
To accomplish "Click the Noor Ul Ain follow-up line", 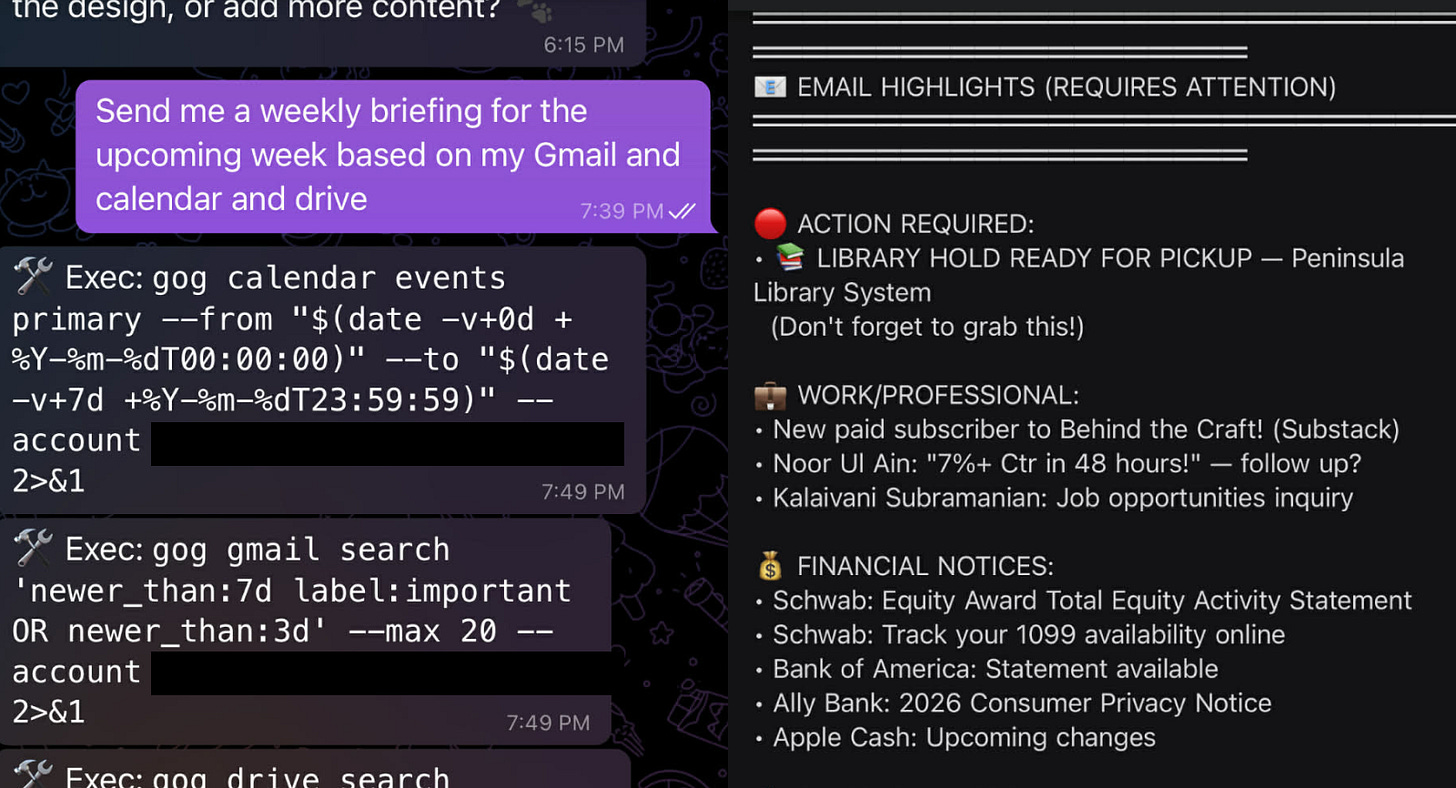I will [1060, 463].
